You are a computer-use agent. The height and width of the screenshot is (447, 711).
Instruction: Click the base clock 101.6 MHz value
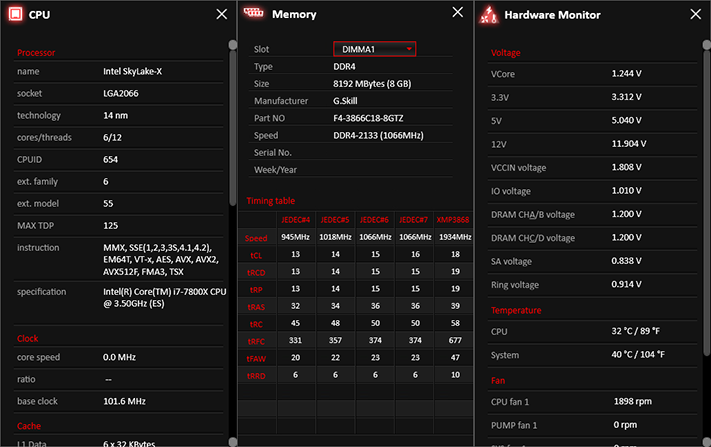(x=124, y=401)
